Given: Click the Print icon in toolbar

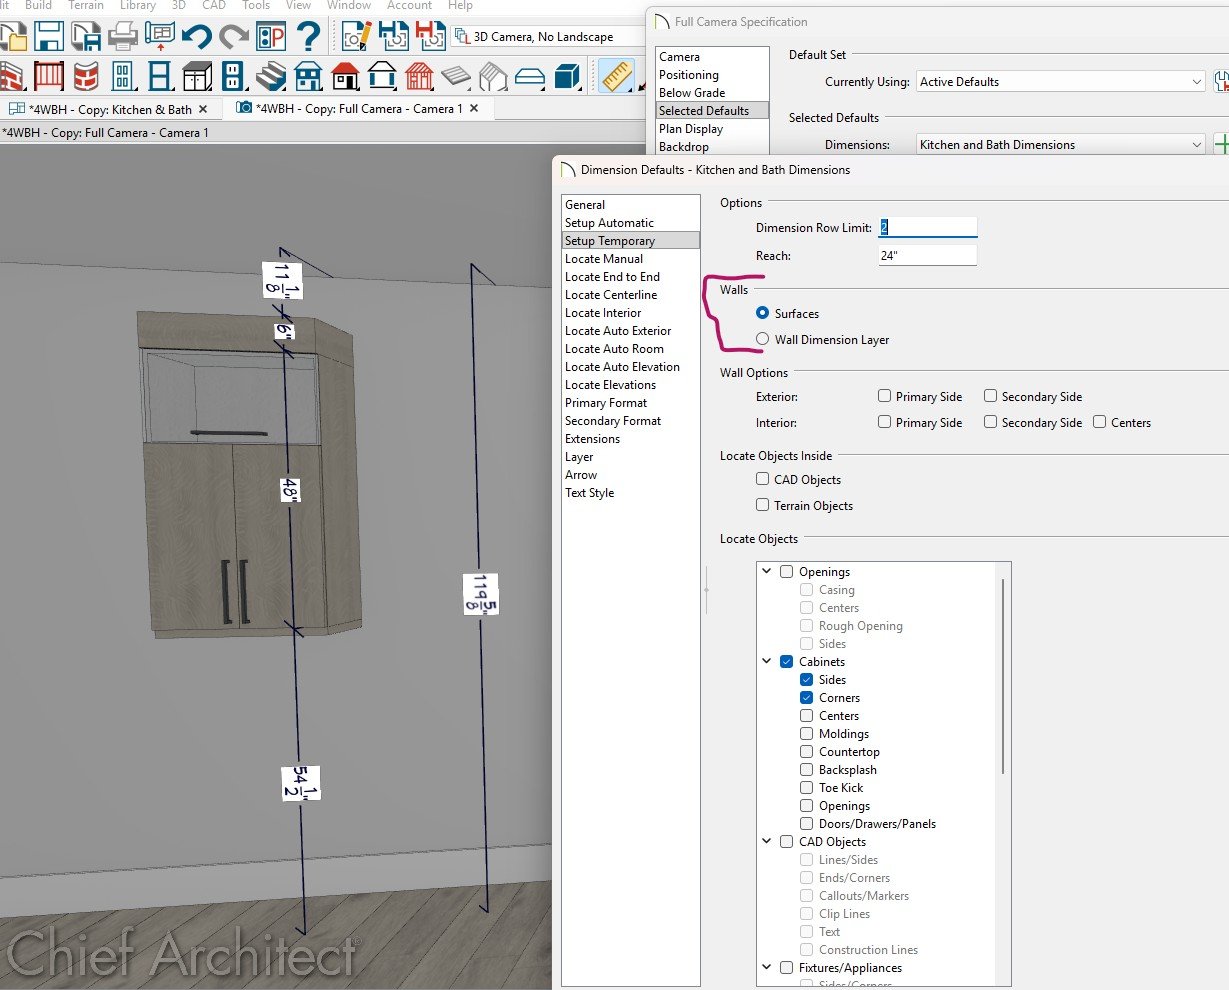Looking at the screenshot, I should pyautogui.click(x=123, y=37).
